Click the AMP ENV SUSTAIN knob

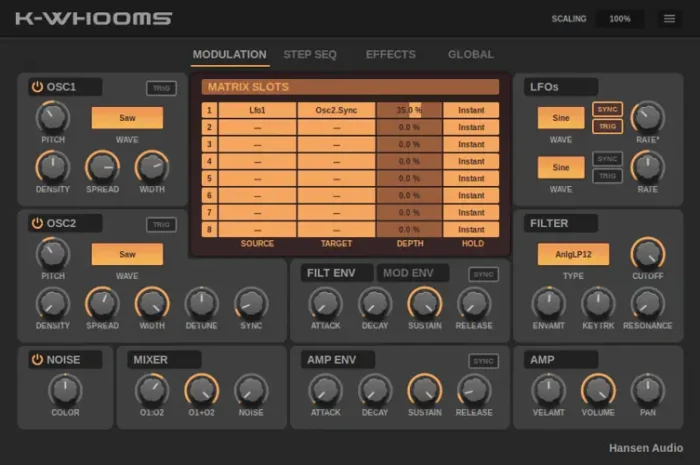[425, 390]
